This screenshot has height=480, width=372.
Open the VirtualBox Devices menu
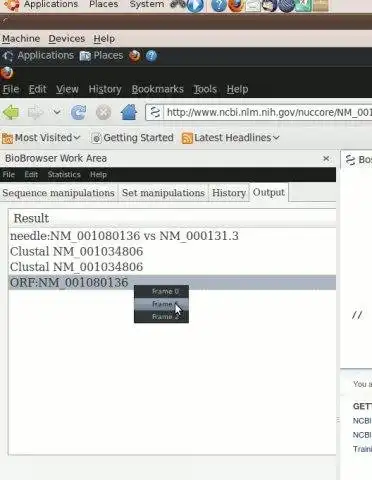pyautogui.click(x=67, y=39)
